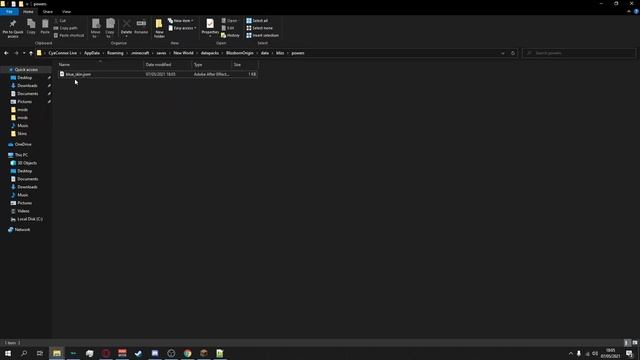Click Edit in the Open group
Viewport: 640px width, 360px height.
228,28
